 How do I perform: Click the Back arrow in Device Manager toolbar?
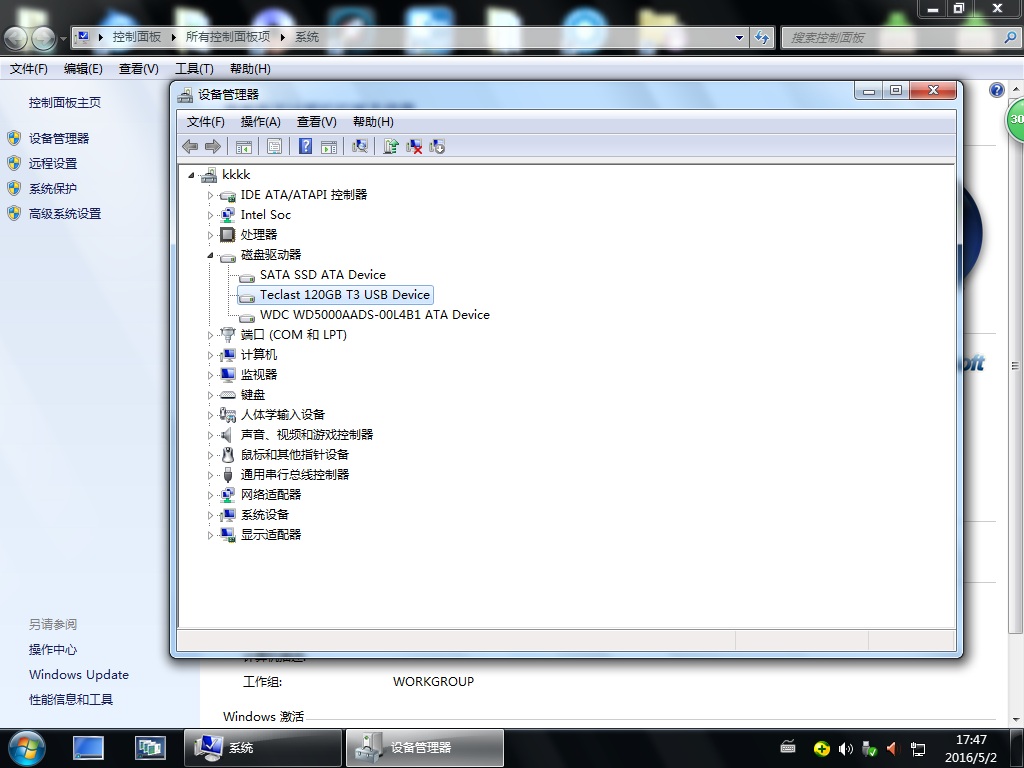point(190,146)
